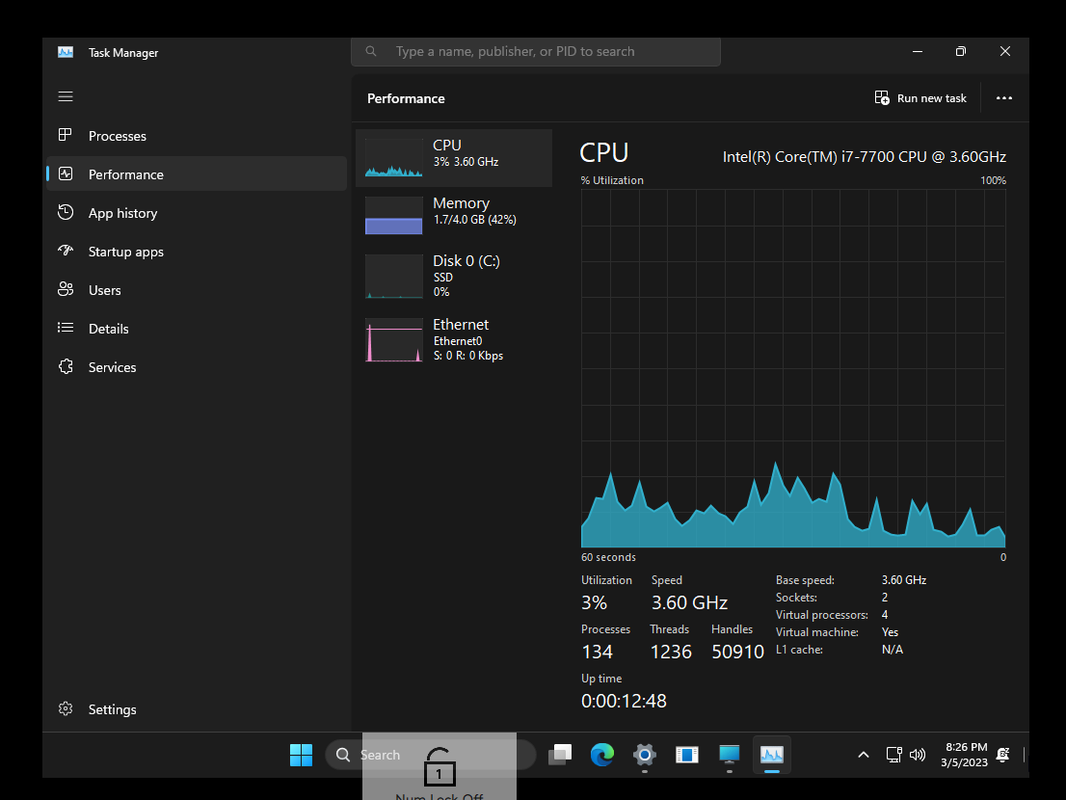Viewport: 1066px width, 800px height.
Task: Switch to the Performance tab
Action: 197,174
